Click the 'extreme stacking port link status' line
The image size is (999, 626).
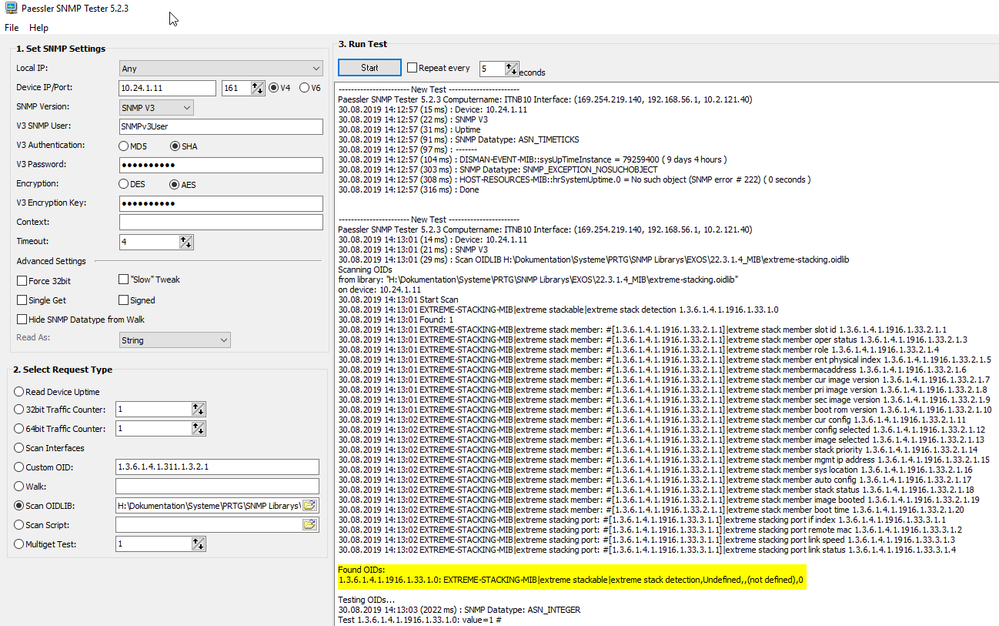[647, 550]
